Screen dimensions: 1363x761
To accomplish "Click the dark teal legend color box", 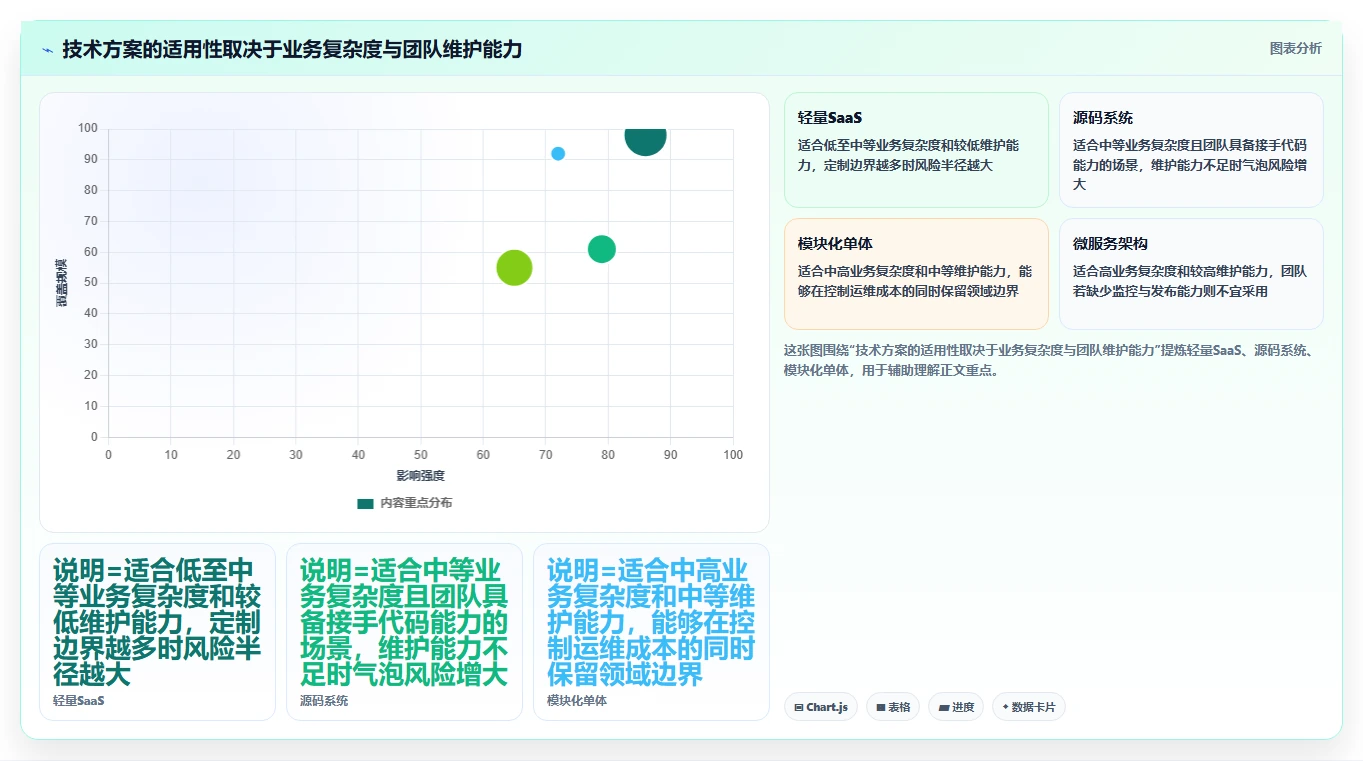I will click(x=365, y=503).
